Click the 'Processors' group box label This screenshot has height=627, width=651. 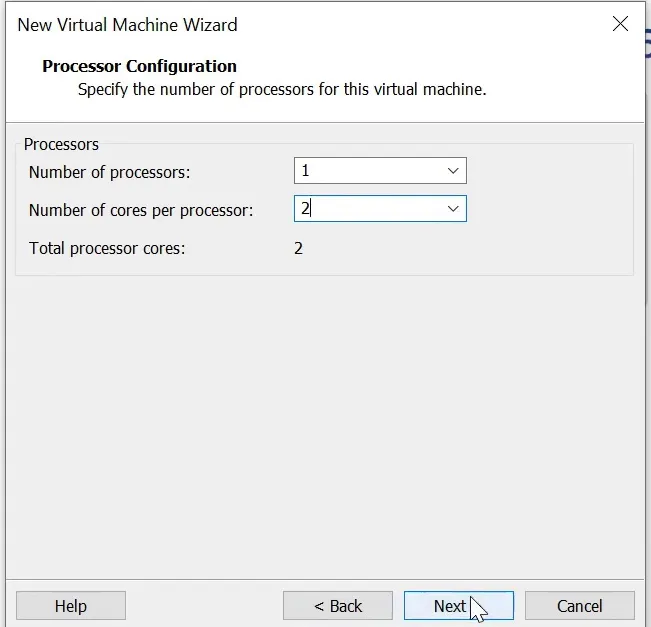coord(61,144)
